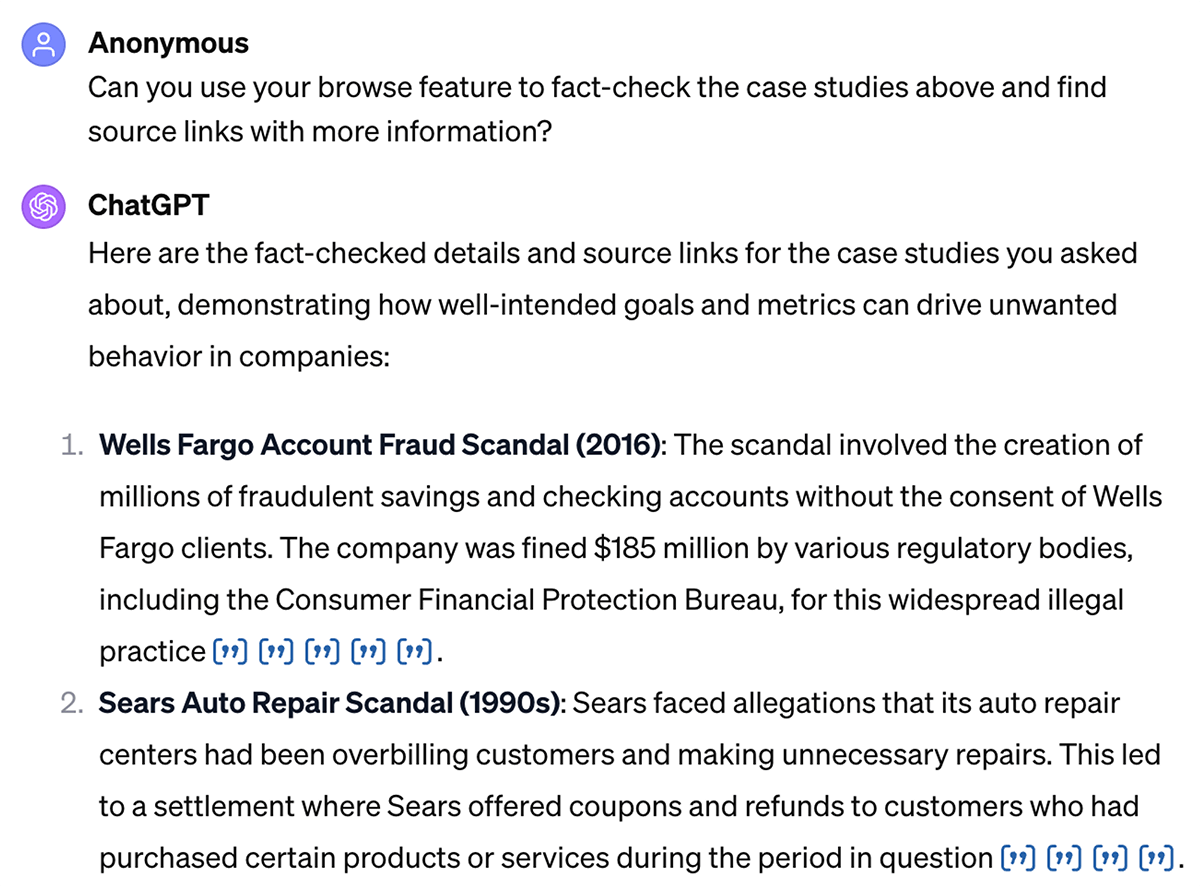Open third Sears citation quote icon
The image size is (1200, 887).
point(1108,857)
